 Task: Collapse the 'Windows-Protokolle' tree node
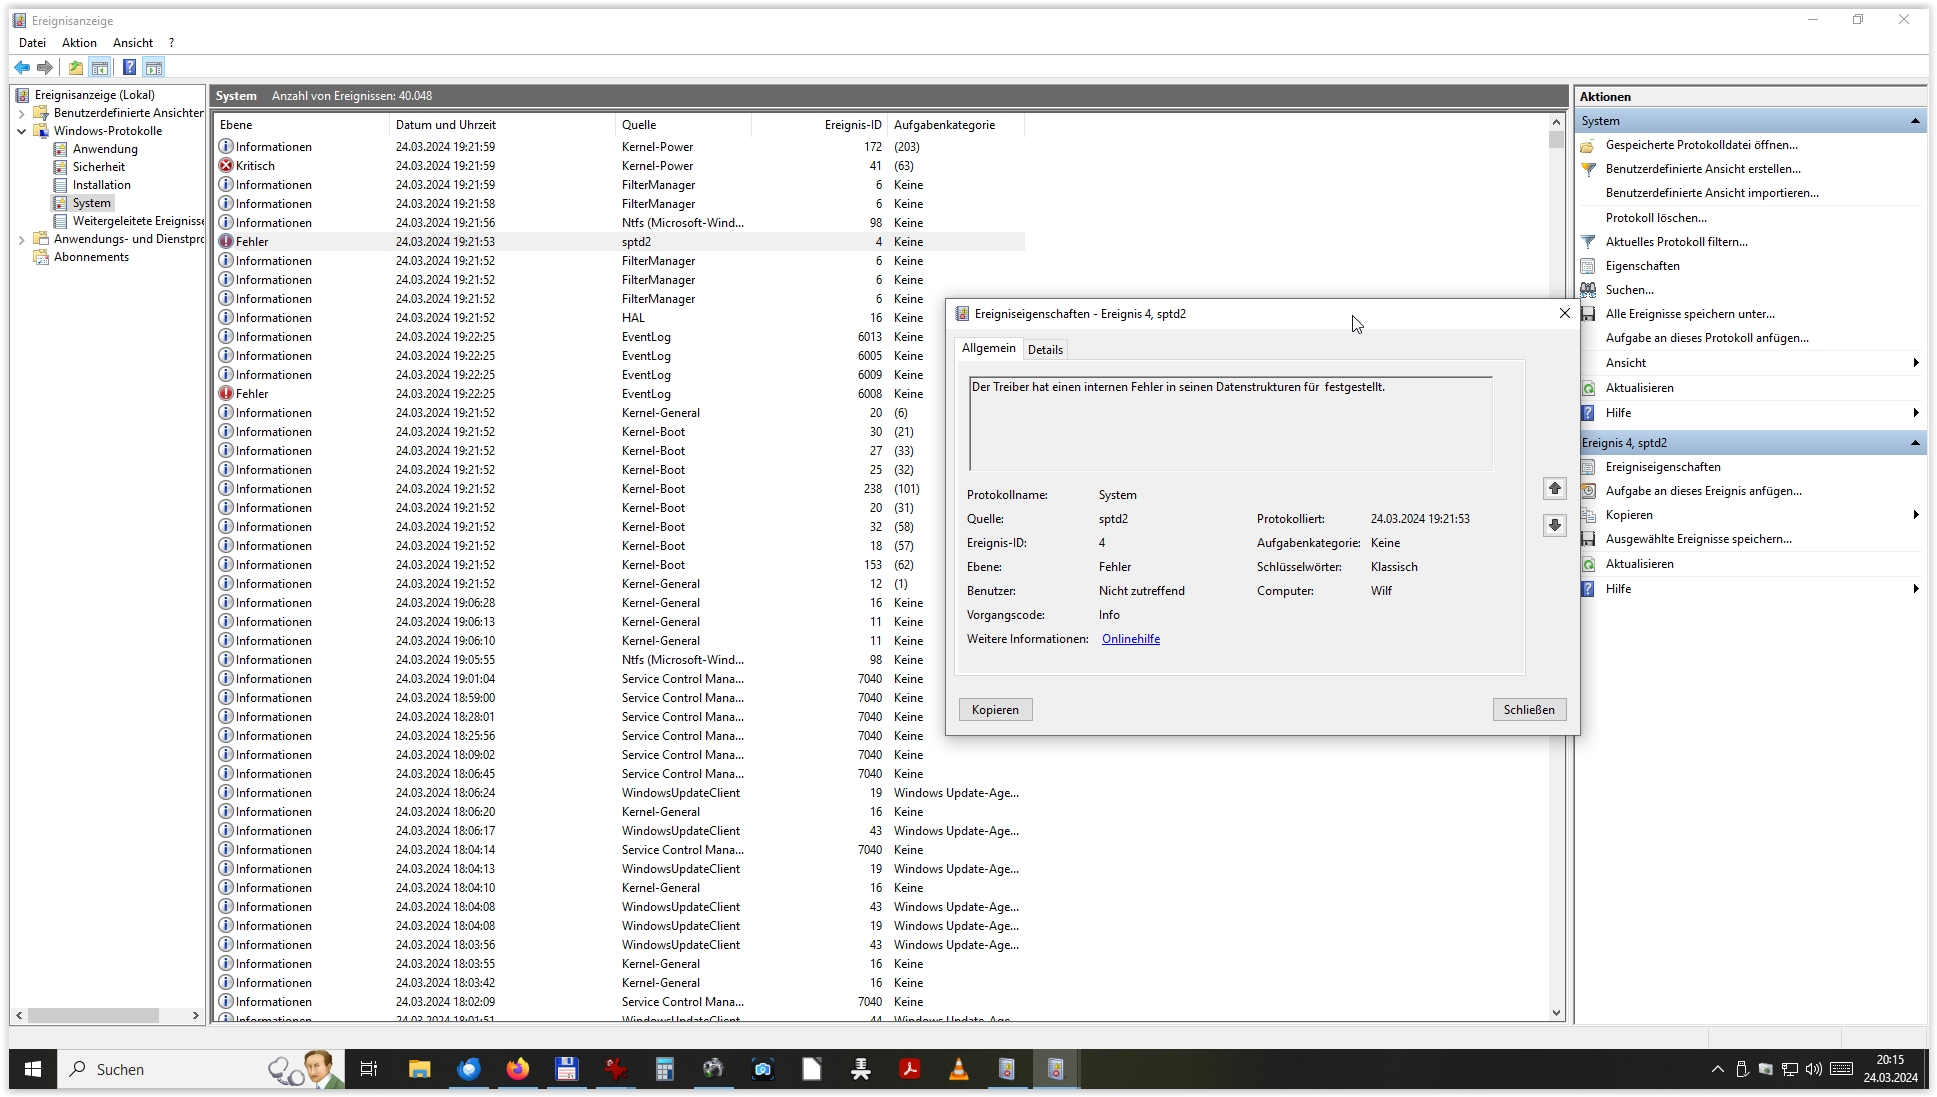coord(22,131)
